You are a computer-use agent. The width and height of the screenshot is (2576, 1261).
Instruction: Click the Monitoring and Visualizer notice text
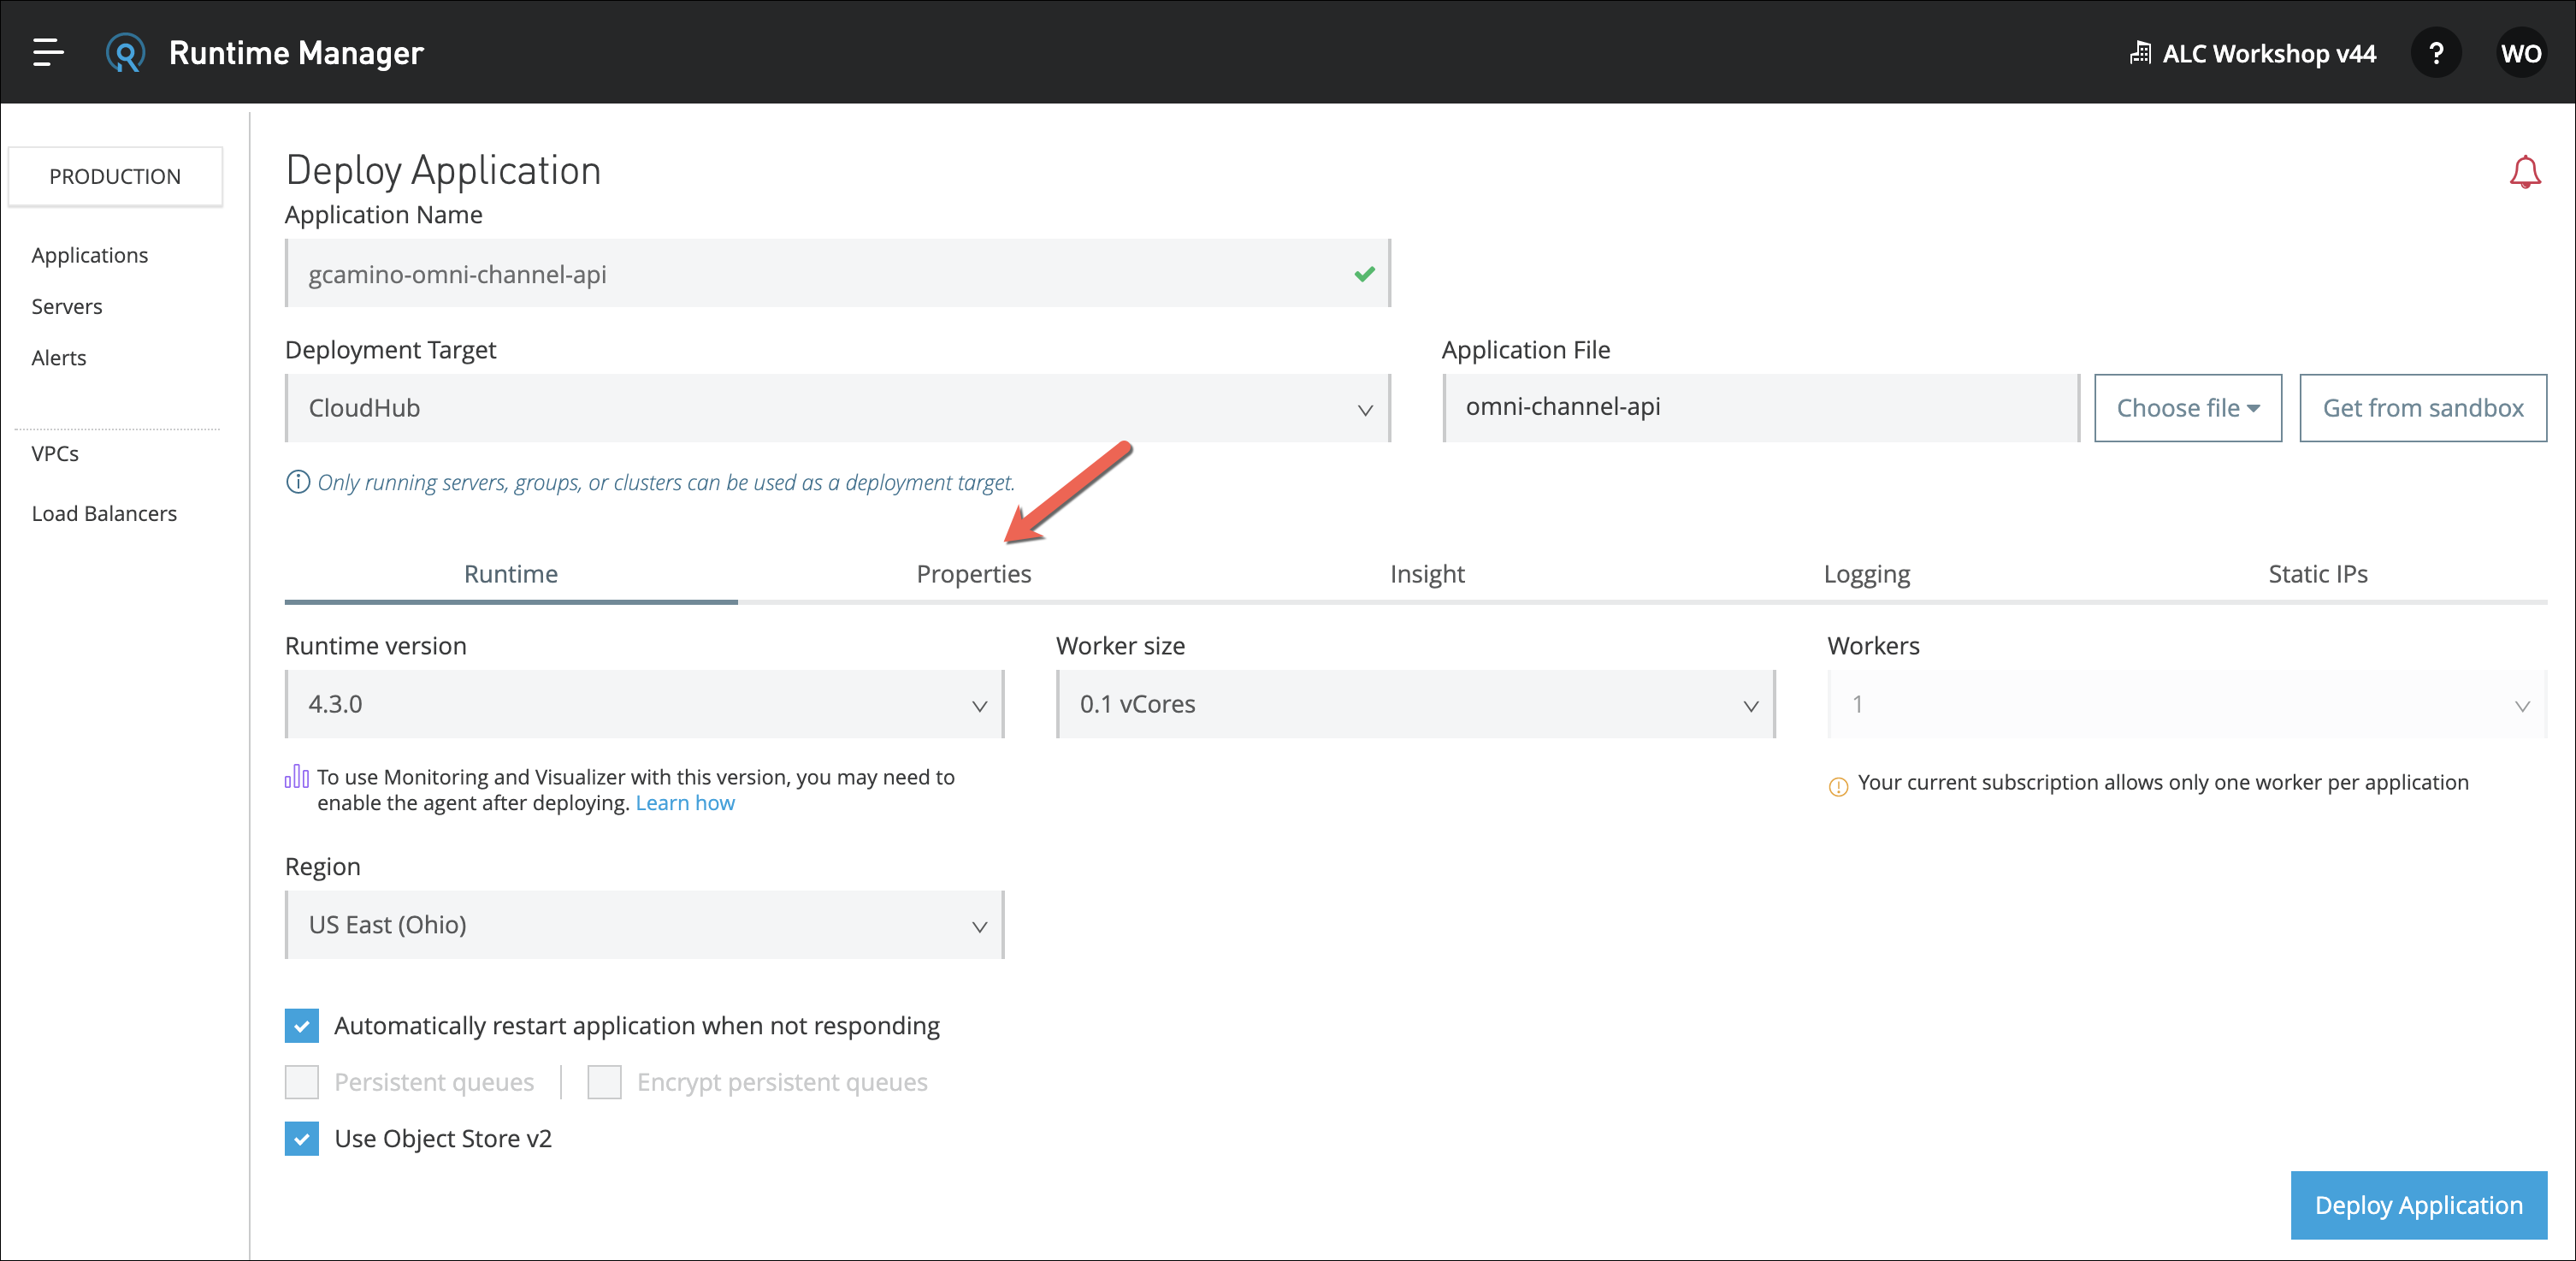pos(636,790)
